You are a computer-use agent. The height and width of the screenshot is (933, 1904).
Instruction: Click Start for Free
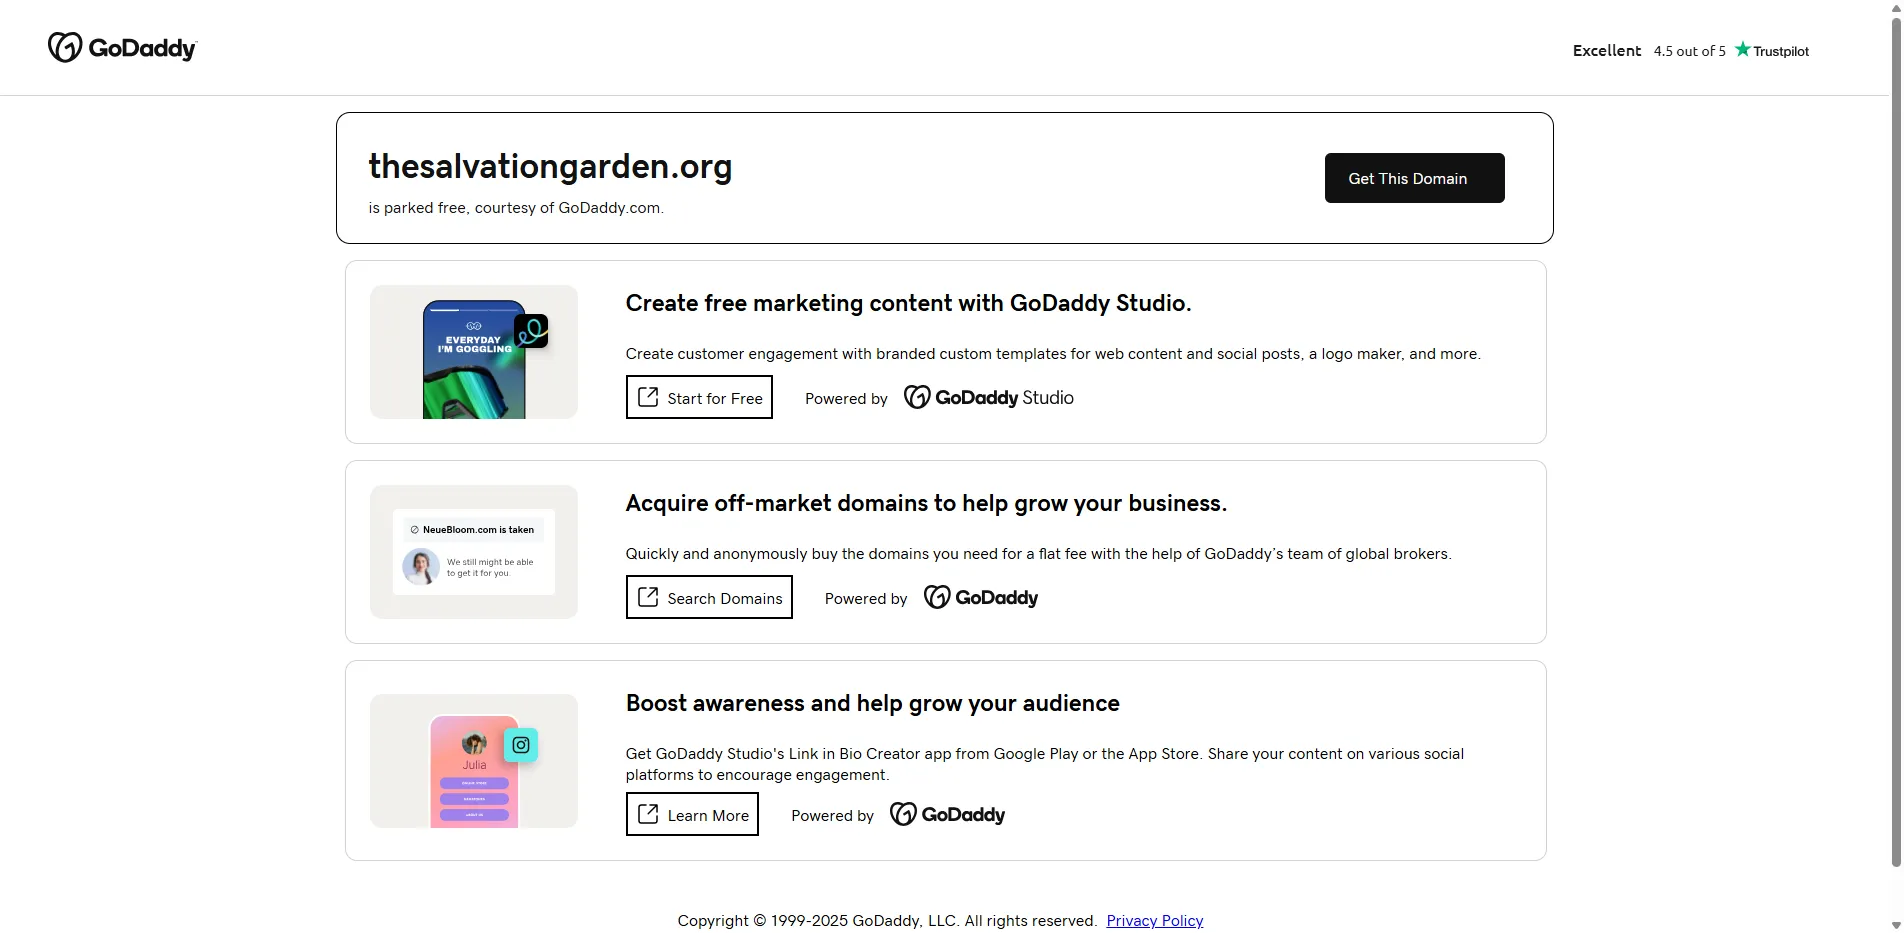(x=699, y=397)
